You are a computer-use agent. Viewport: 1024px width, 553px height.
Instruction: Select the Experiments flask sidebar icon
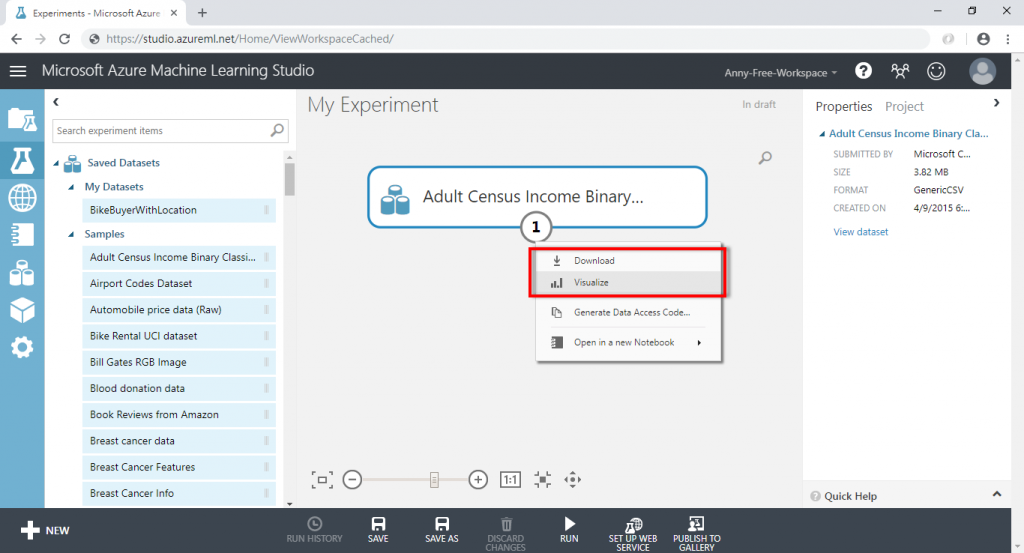(22, 159)
